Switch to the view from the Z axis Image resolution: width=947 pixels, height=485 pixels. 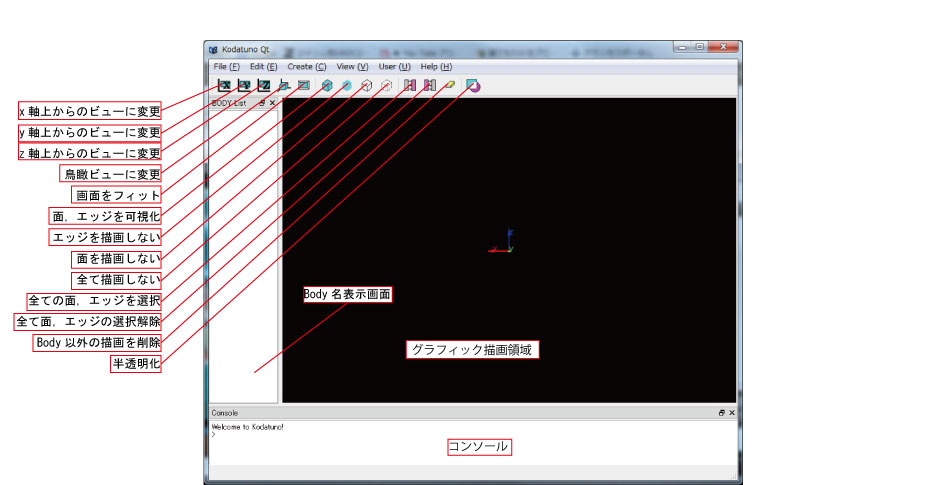click(264, 85)
